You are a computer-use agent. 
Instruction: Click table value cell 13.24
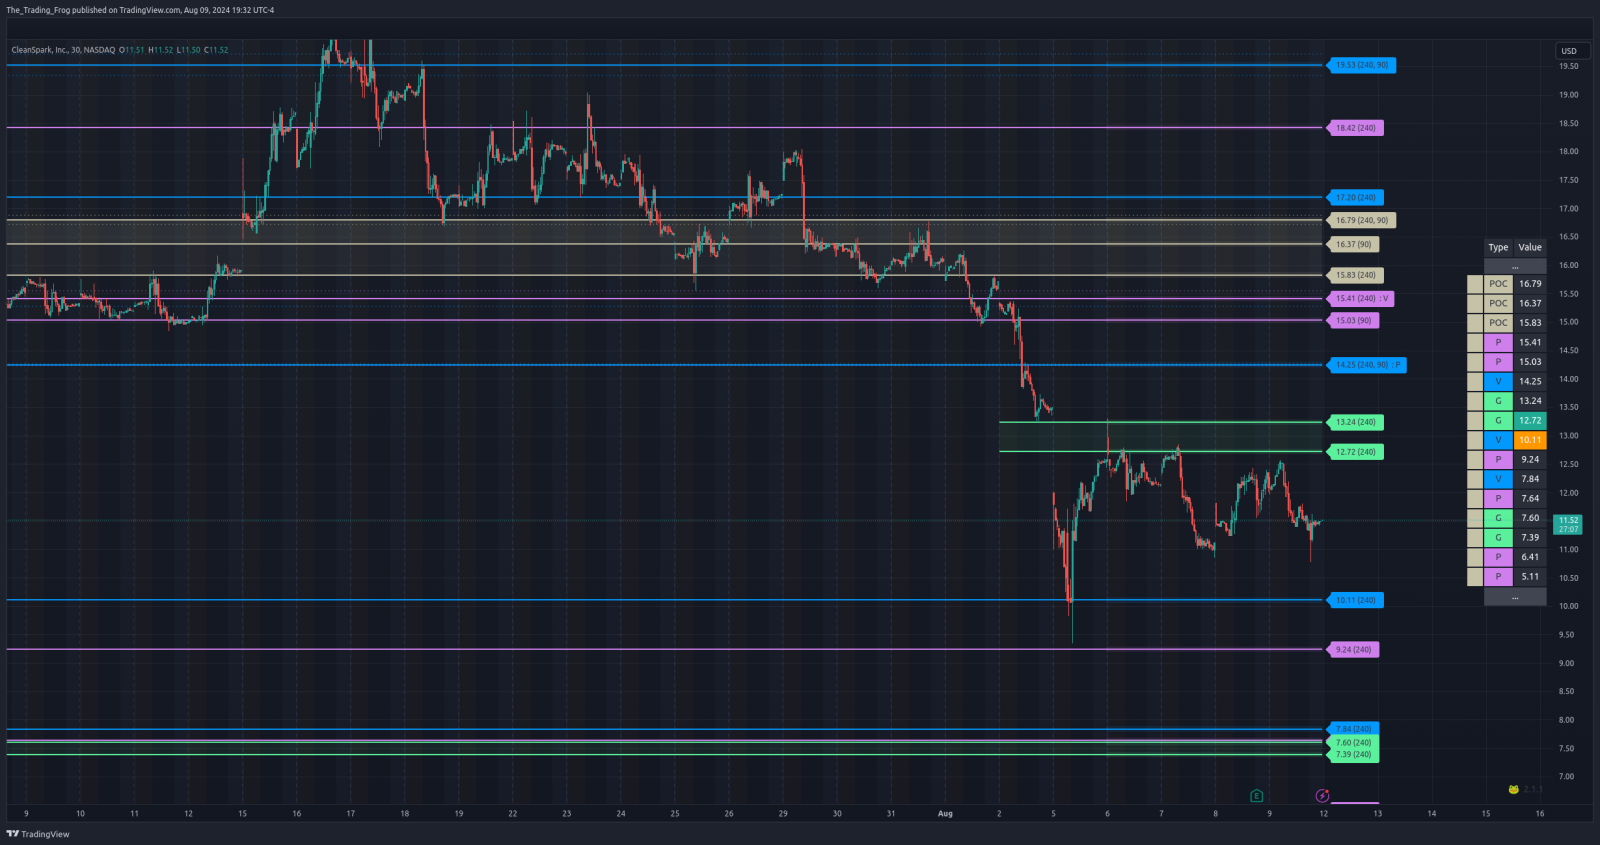(x=1530, y=401)
